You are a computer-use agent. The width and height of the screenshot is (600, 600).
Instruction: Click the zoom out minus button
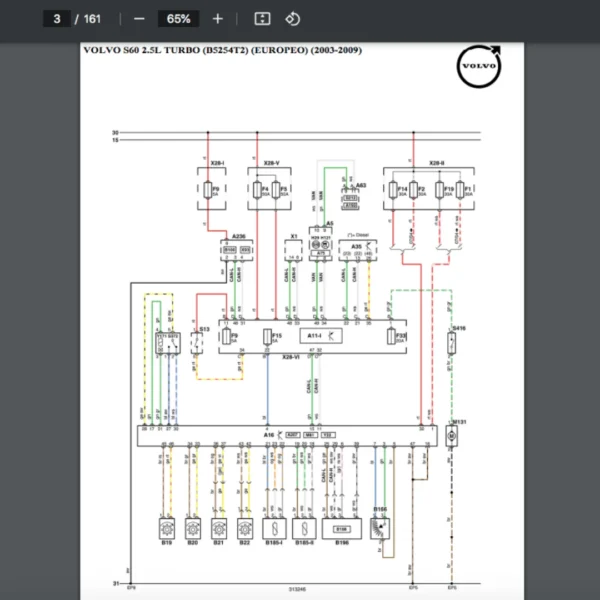139,19
